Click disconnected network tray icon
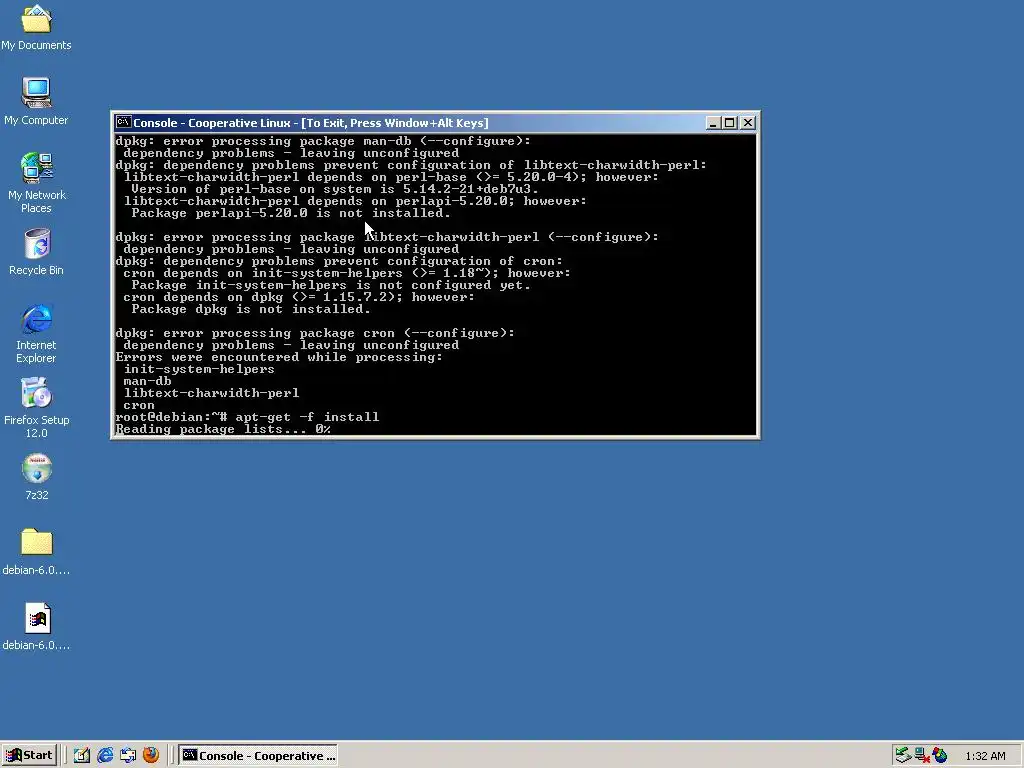The image size is (1024, 768). [x=921, y=756]
